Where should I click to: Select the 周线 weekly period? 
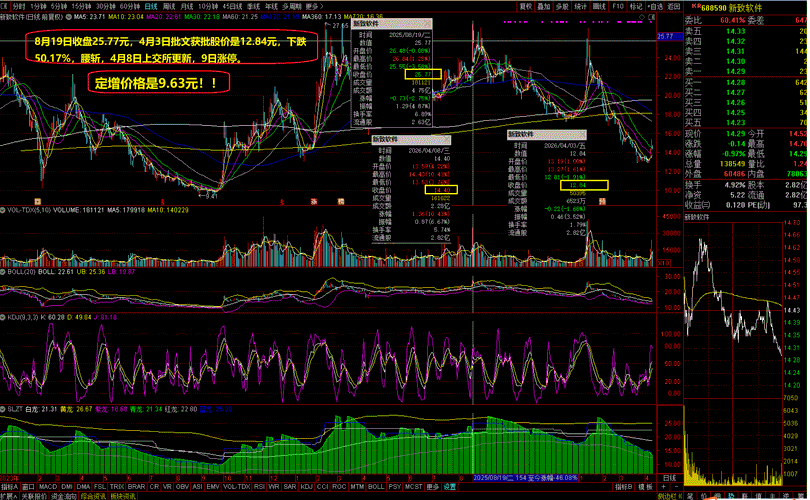click(x=169, y=7)
